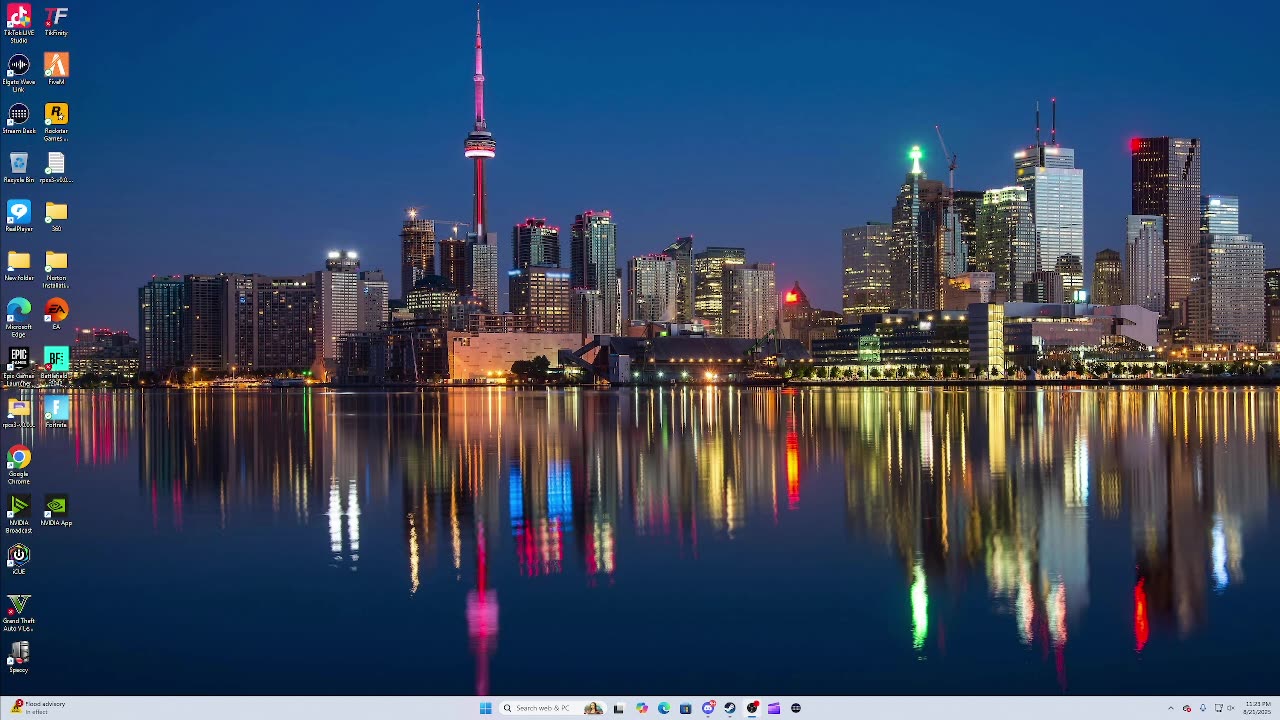Screen dimensions: 1280x720
Task: Click the red security icon in system tray
Action: [x=1187, y=708]
